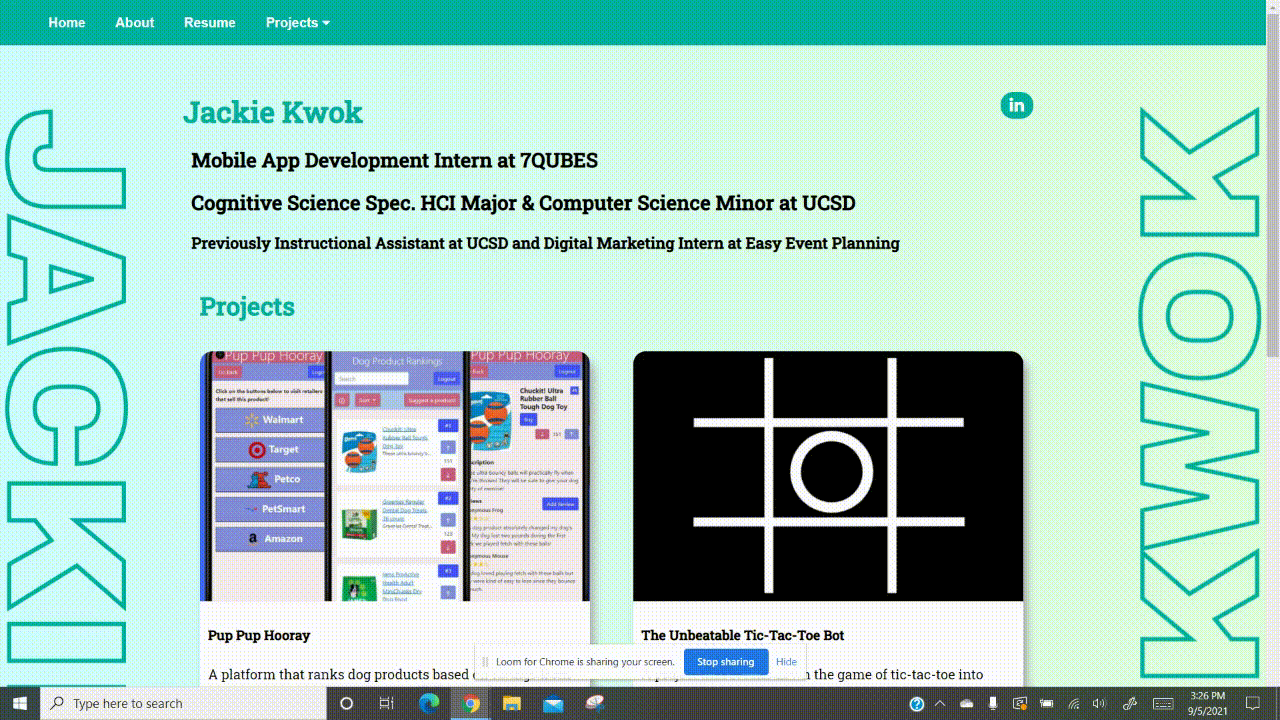Image resolution: width=1280 pixels, height=720 pixels.
Task: Open the LinkedIn profile icon
Action: 1016,105
